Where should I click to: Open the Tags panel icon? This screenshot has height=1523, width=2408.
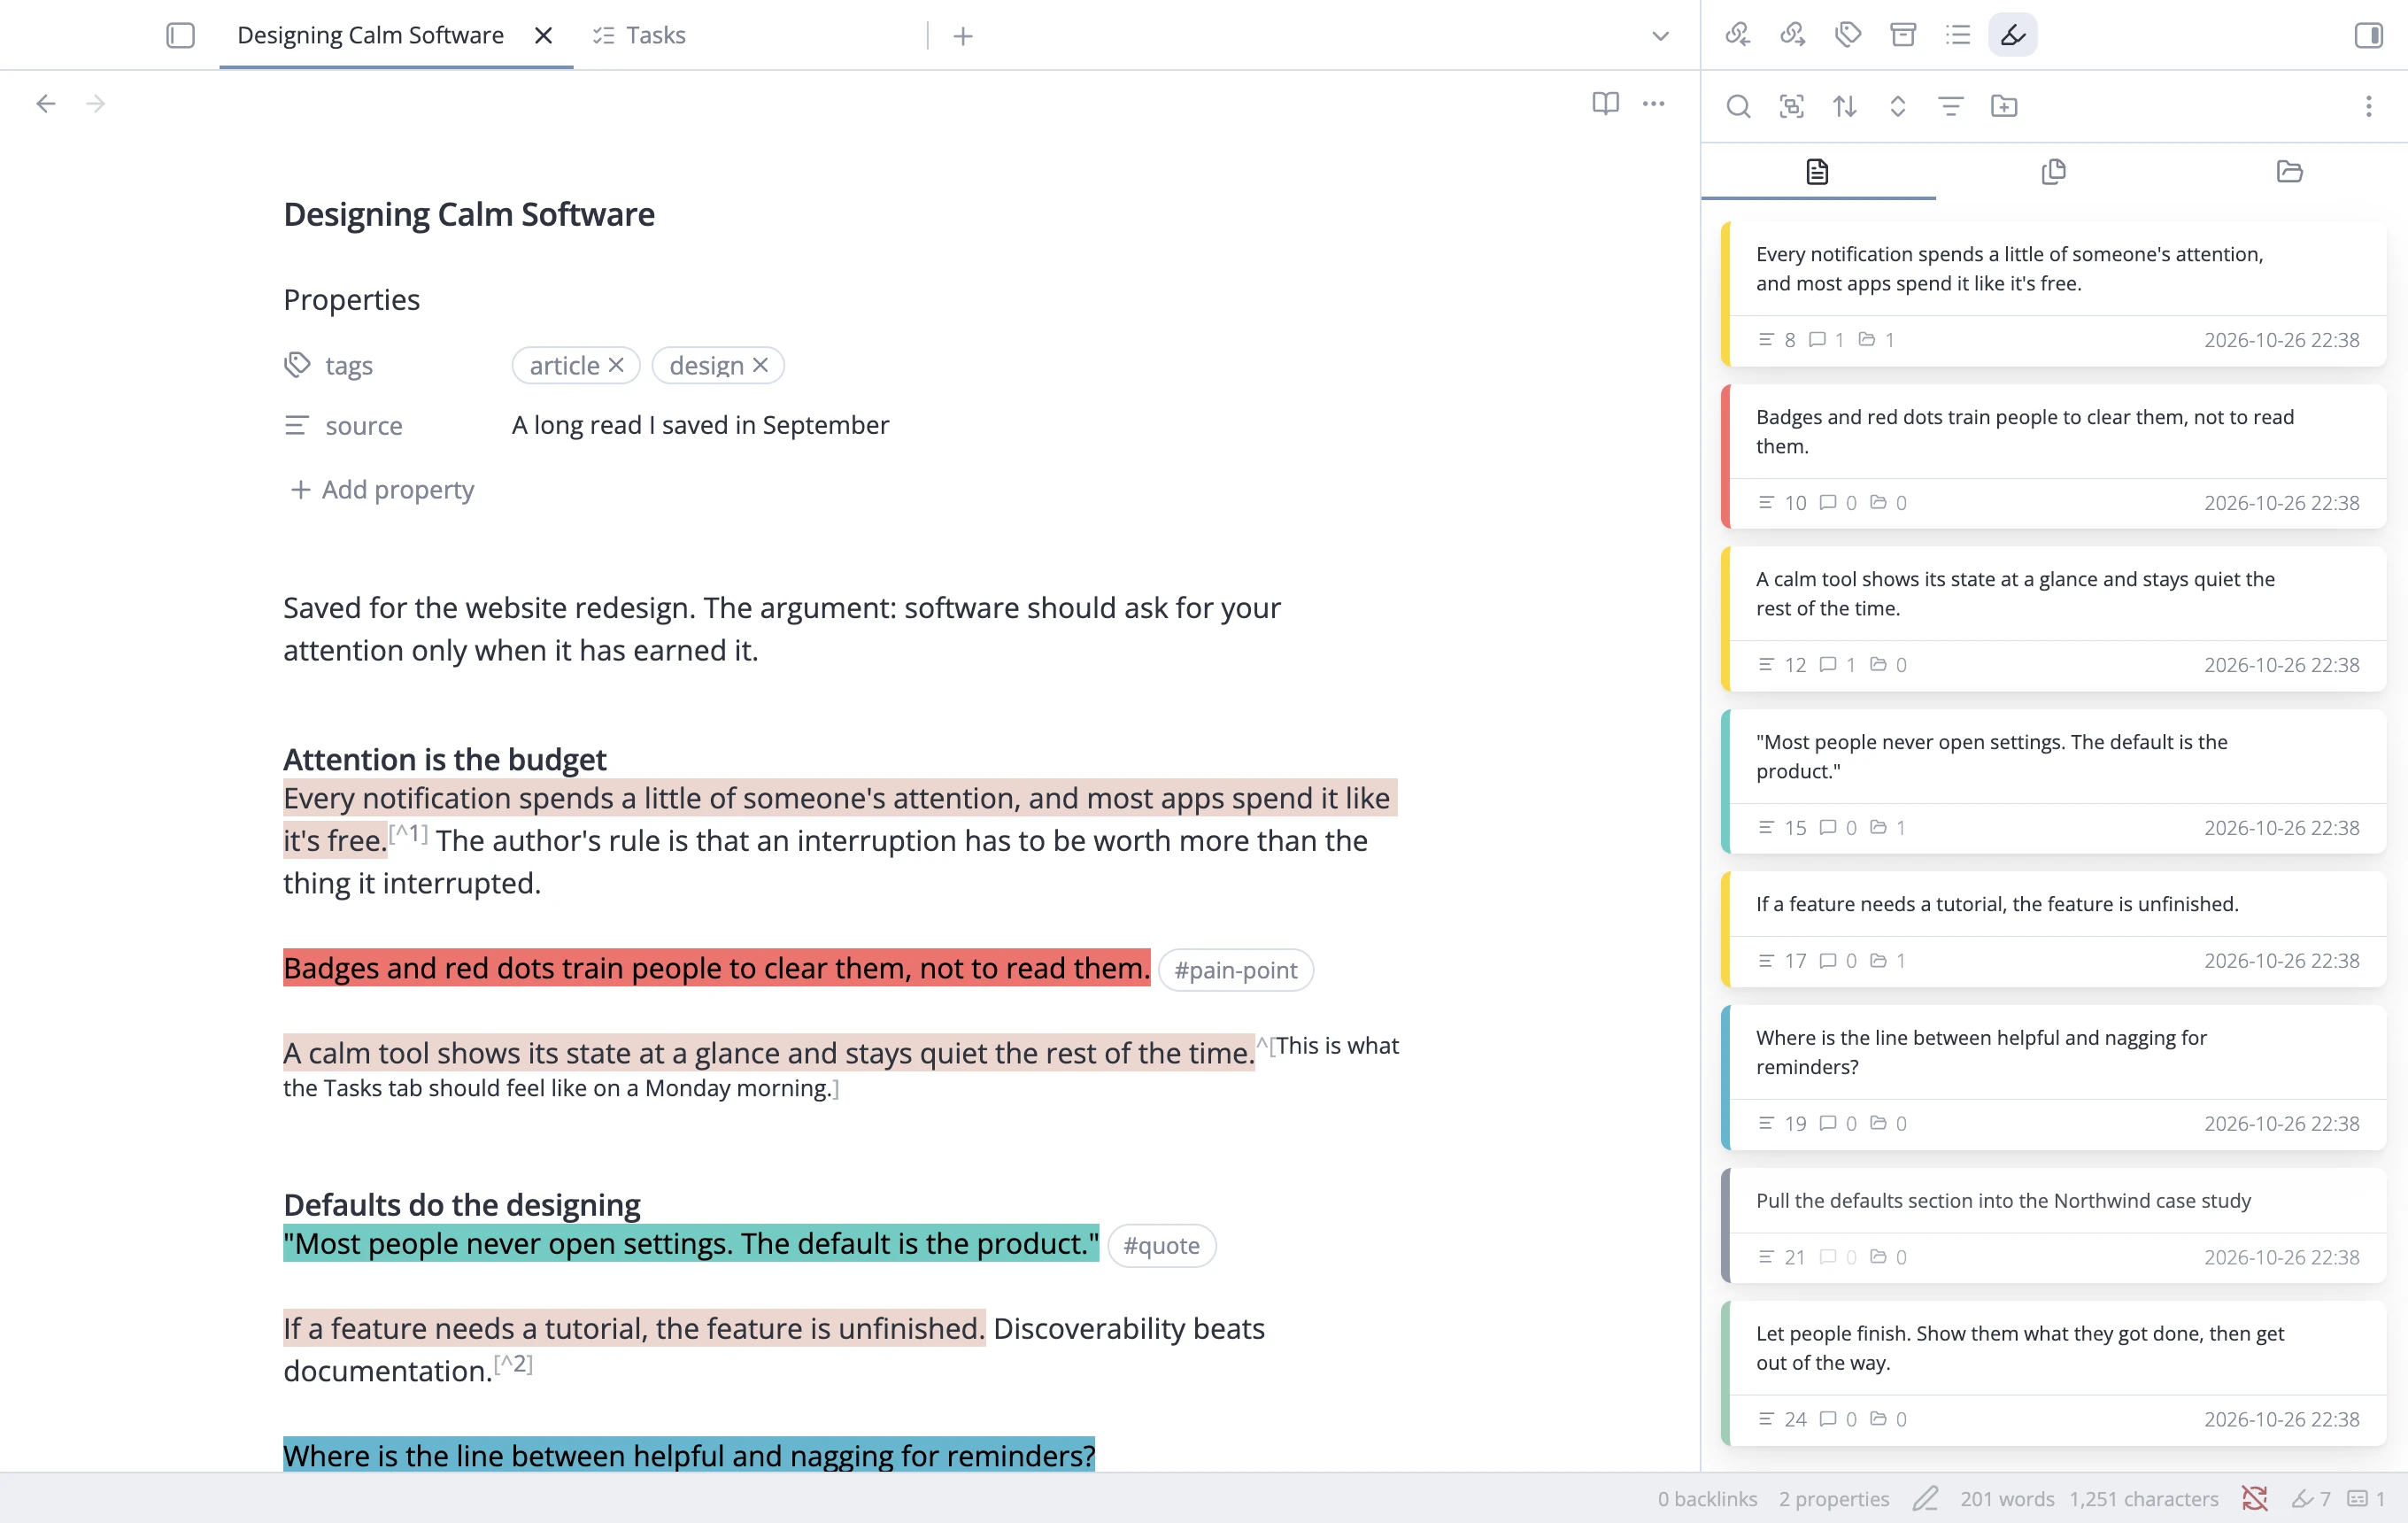[x=1848, y=35]
